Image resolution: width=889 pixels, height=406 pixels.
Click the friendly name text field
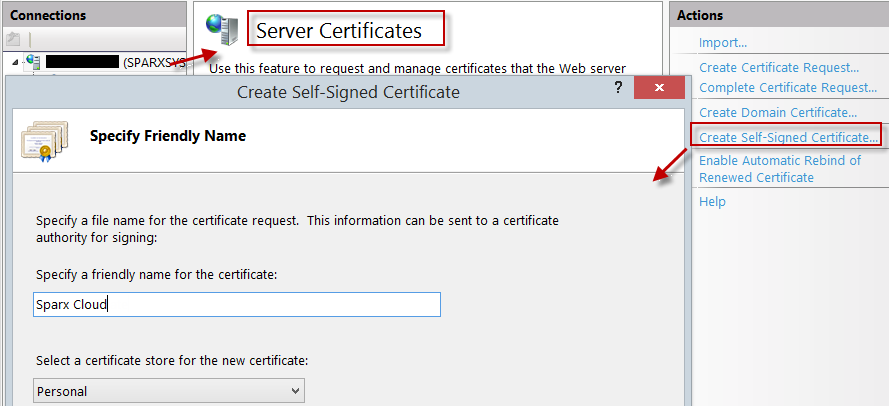tap(237, 304)
